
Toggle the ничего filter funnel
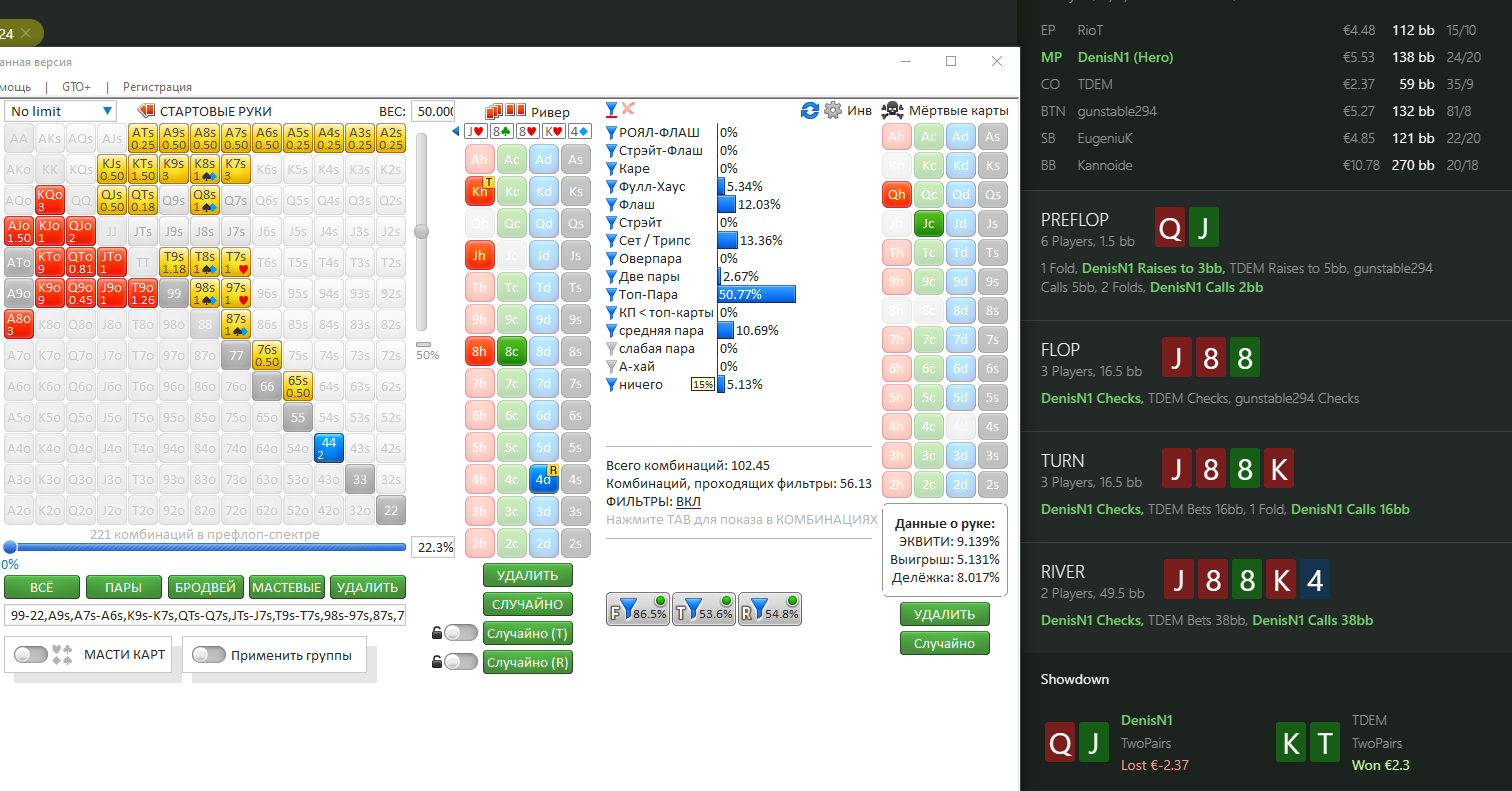[x=612, y=384]
